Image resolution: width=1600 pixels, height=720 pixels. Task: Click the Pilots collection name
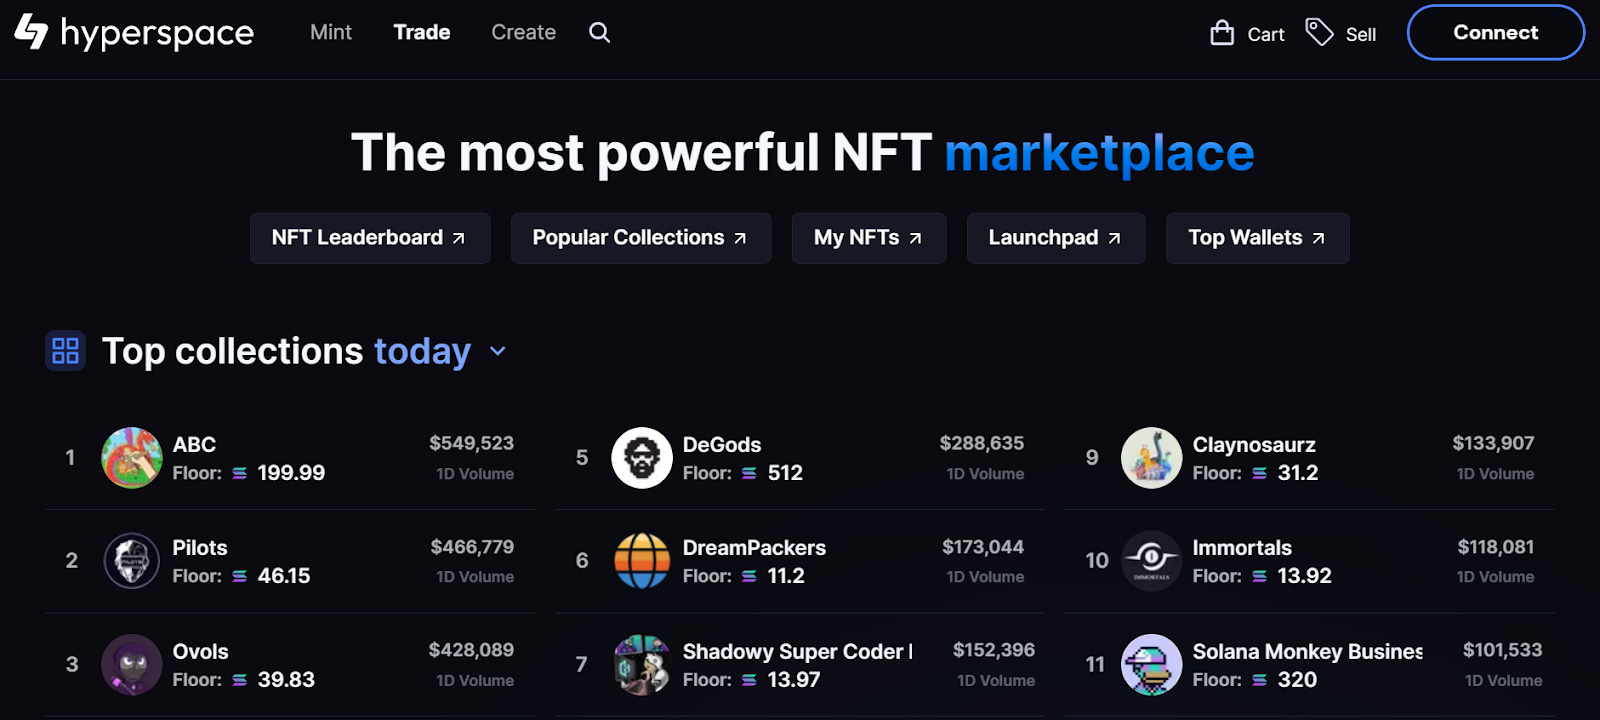pyautogui.click(x=200, y=548)
